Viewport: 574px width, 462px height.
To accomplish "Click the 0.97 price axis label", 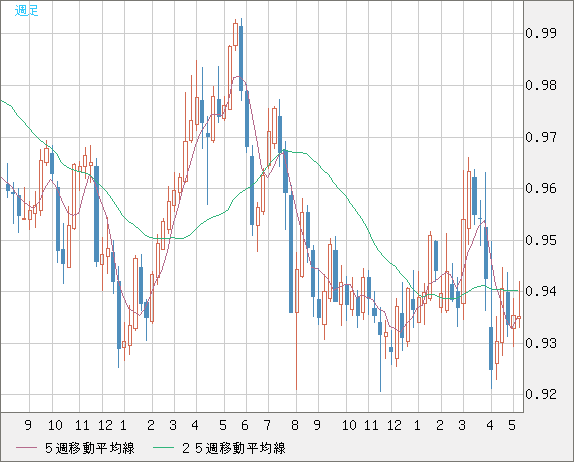I will point(541,137).
